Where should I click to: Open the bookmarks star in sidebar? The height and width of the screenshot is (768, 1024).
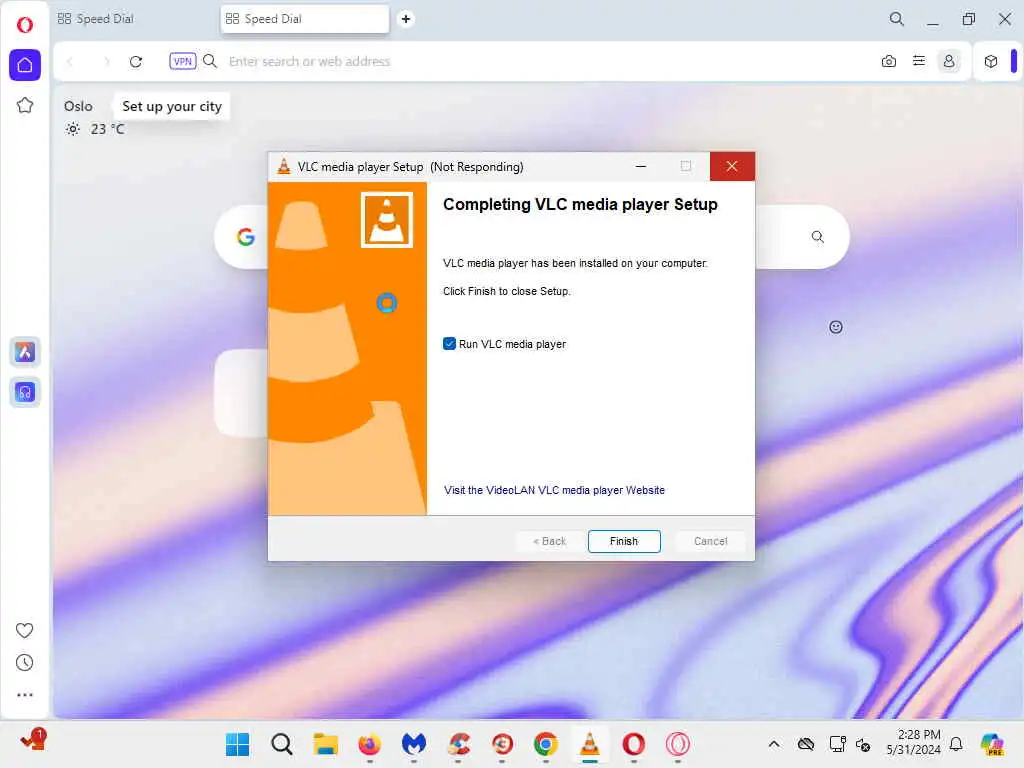point(25,105)
